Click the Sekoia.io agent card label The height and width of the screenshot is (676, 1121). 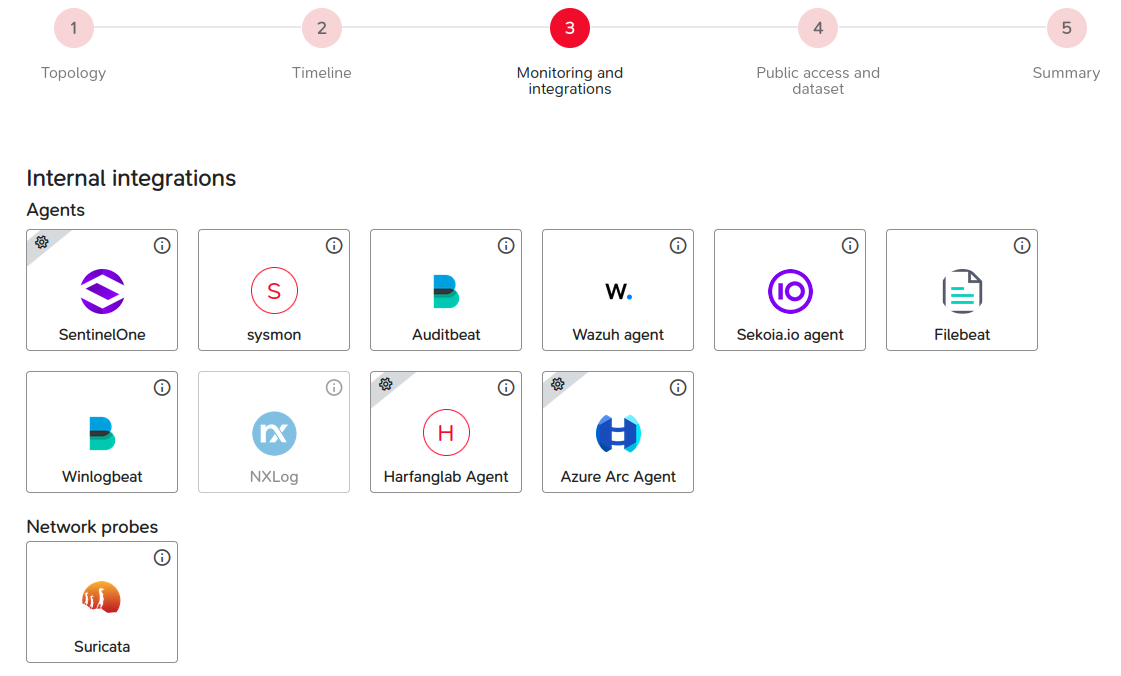coord(790,335)
